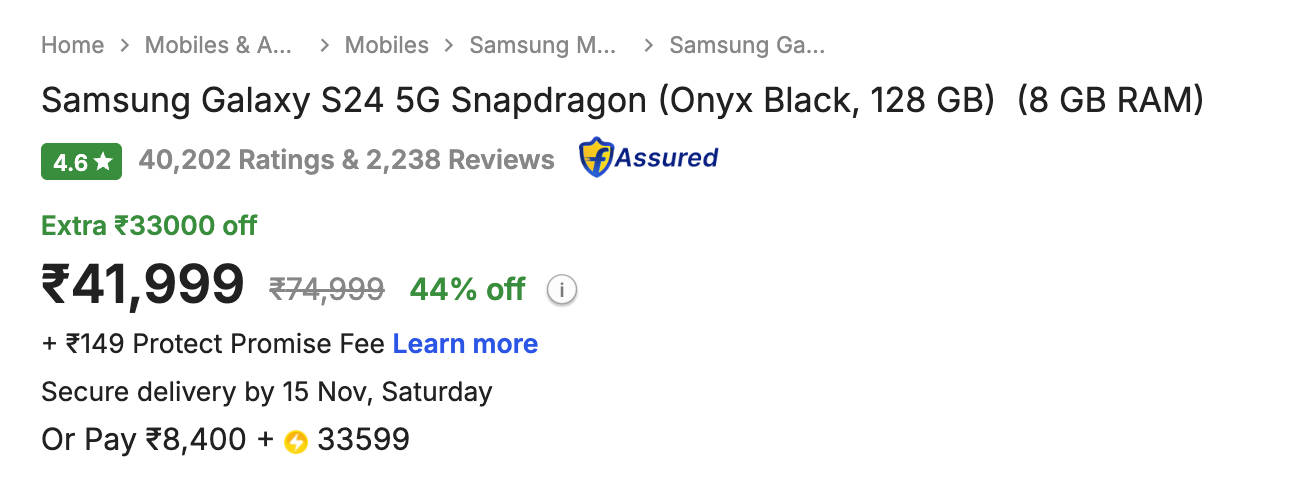Open the Samsung M... breadcrumb link
Screen dimensions: 1292x500
543,45
